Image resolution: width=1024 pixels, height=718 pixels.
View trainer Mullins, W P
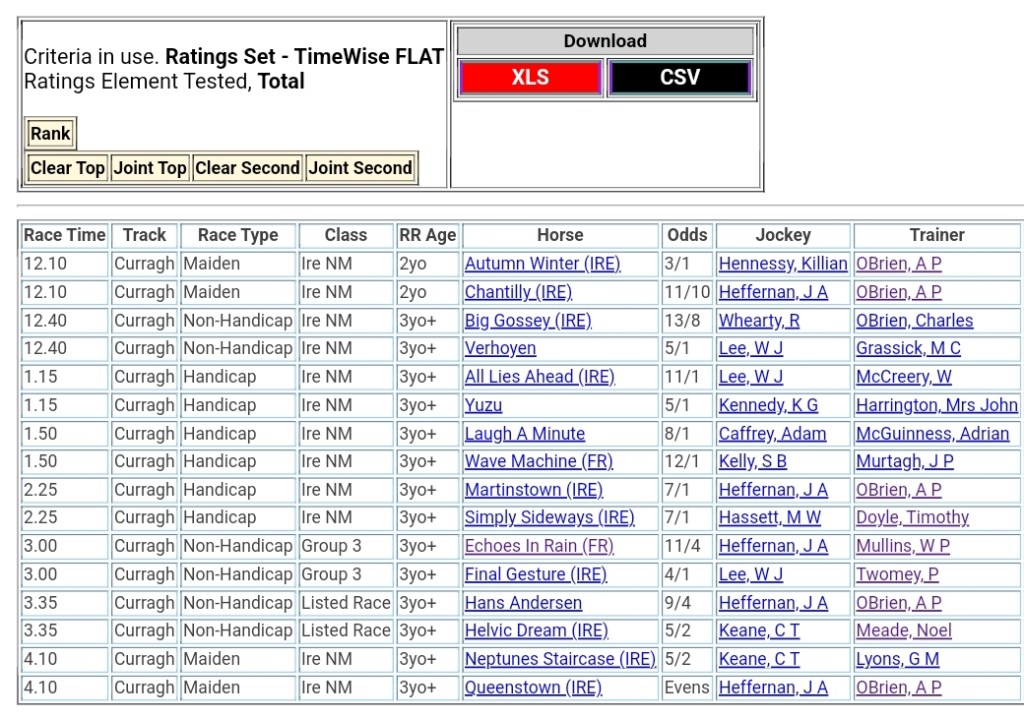[x=902, y=546]
